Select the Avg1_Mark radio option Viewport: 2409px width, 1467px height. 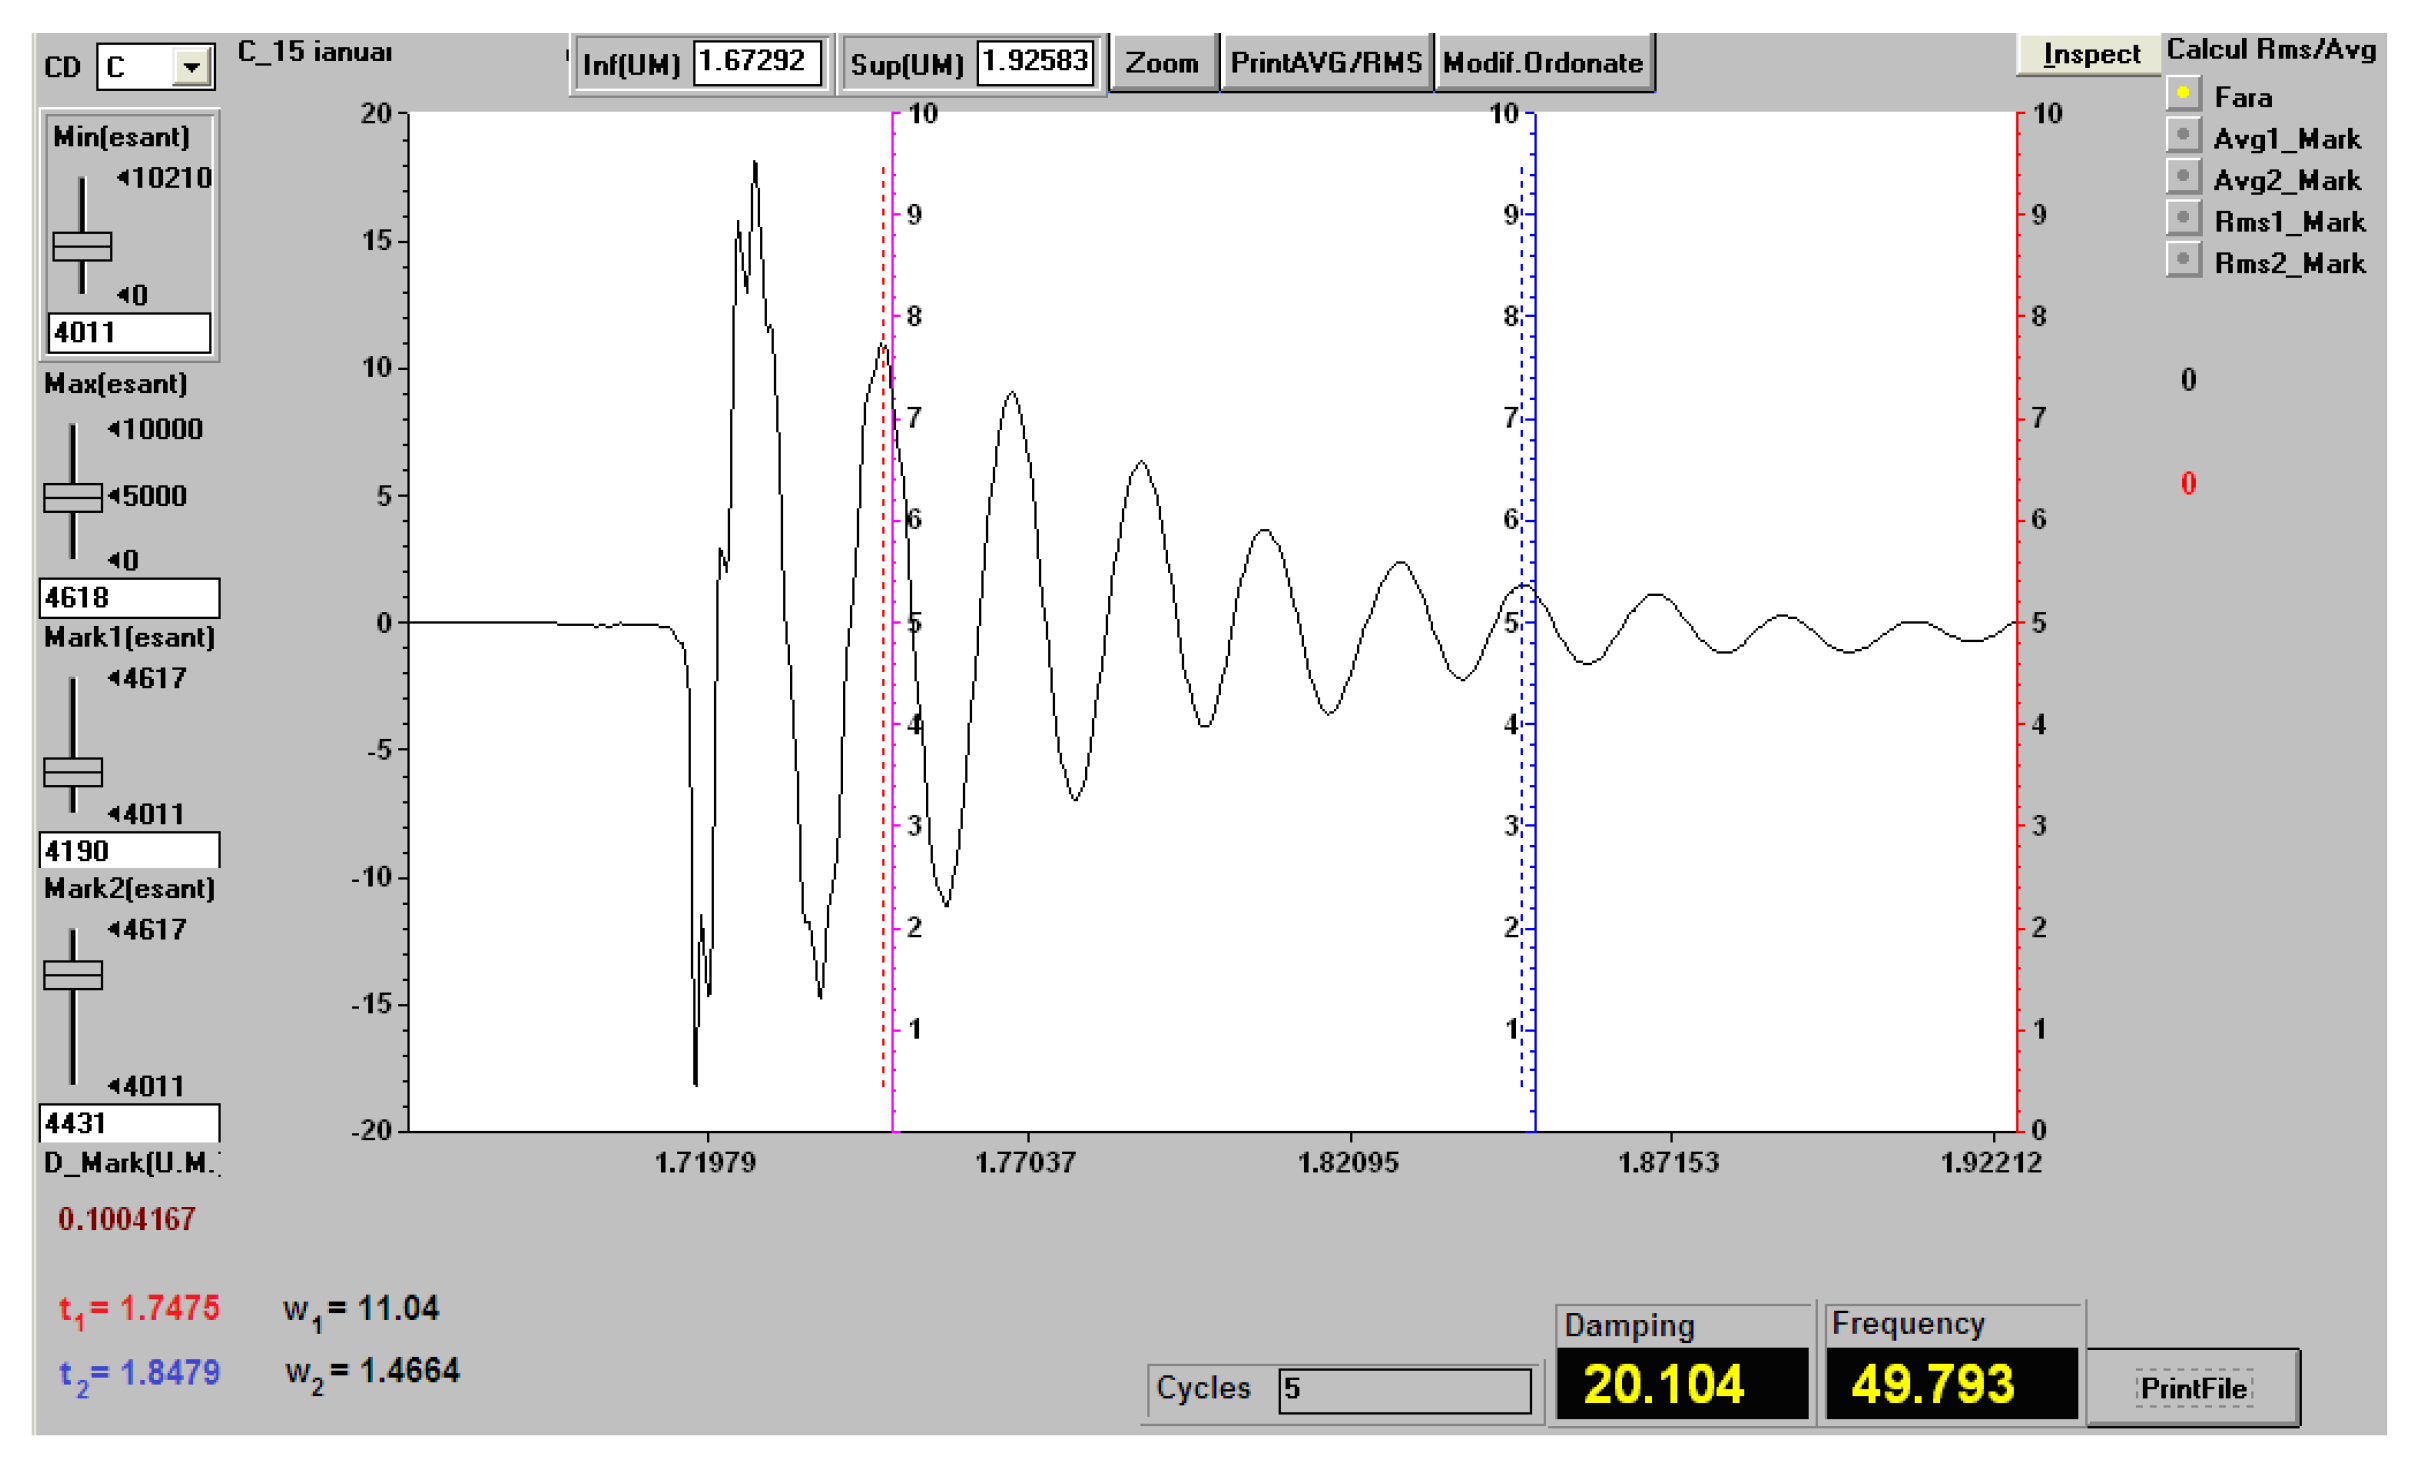[x=2182, y=135]
